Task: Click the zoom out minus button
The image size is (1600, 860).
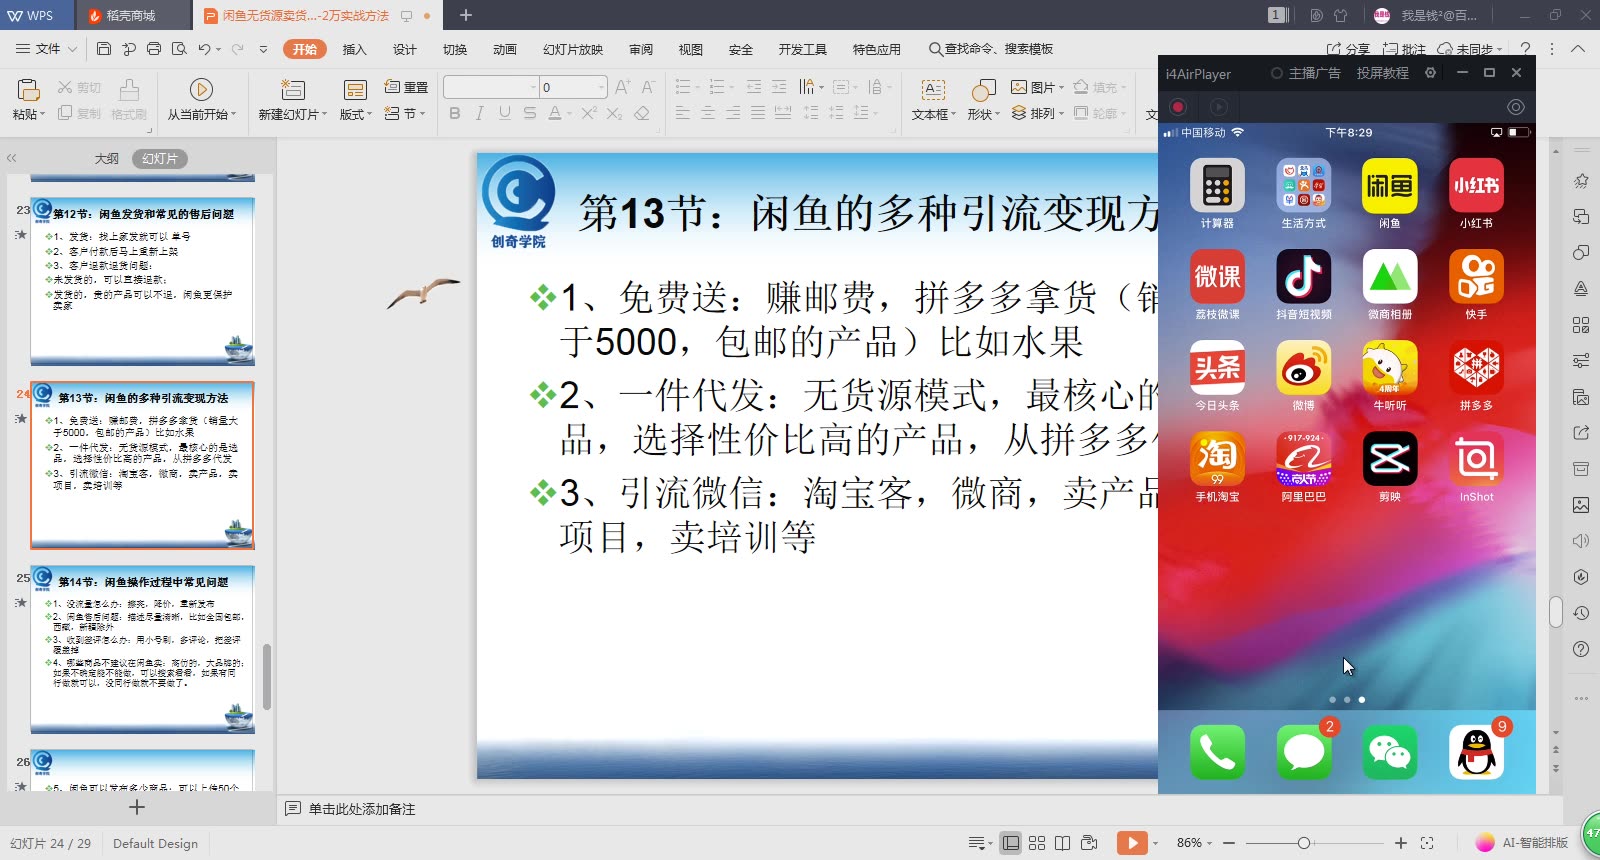Action: pyautogui.click(x=1229, y=843)
